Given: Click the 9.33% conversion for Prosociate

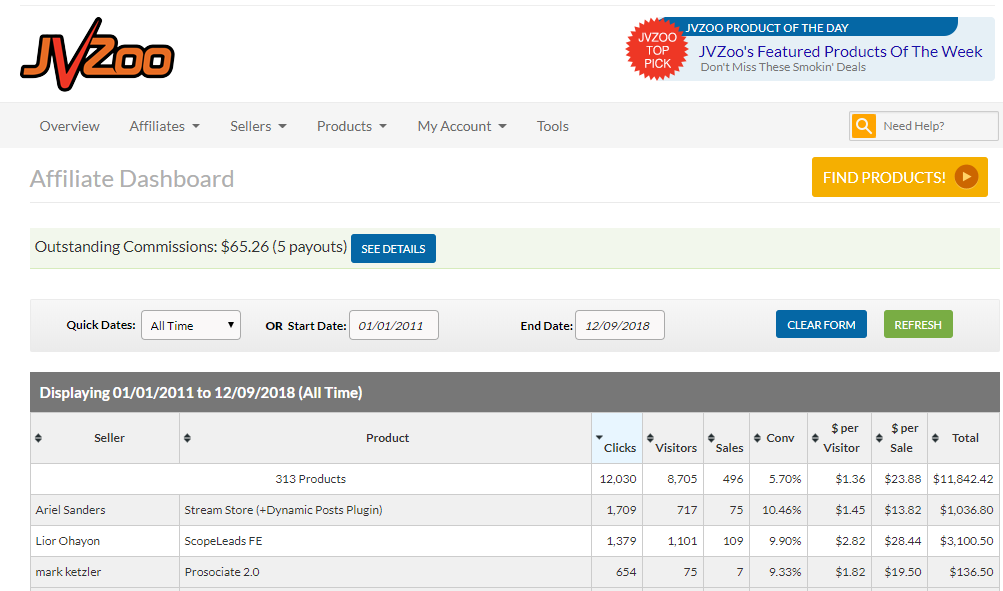Looking at the screenshot, I should click(x=785, y=572).
